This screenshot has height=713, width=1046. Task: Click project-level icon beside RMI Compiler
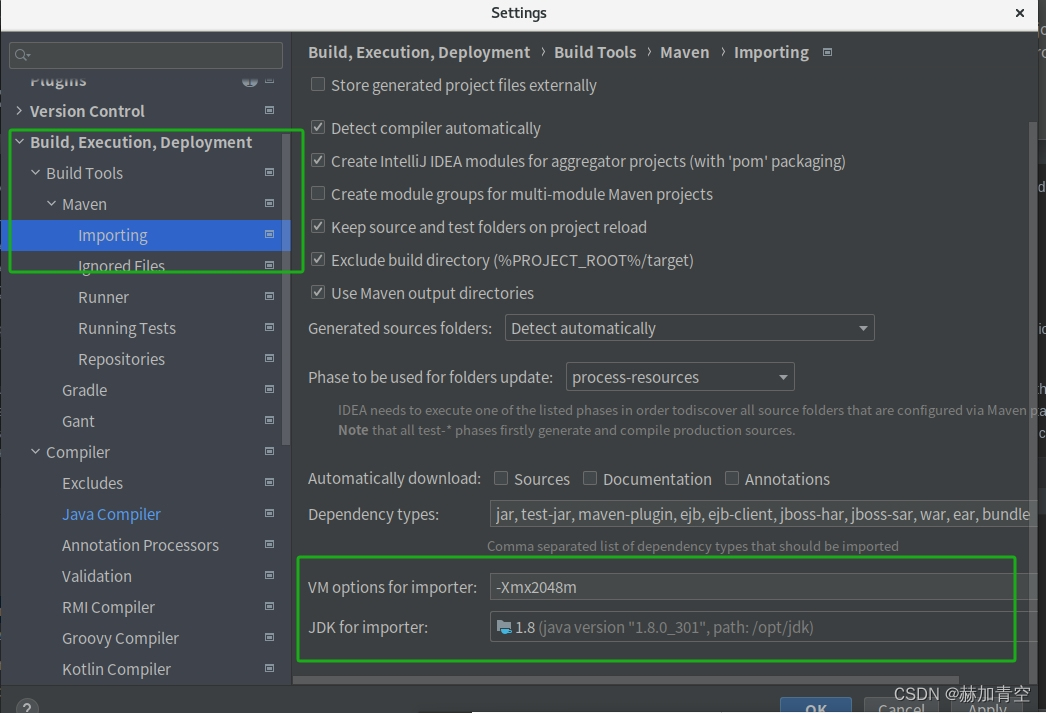pyautogui.click(x=270, y=606)
